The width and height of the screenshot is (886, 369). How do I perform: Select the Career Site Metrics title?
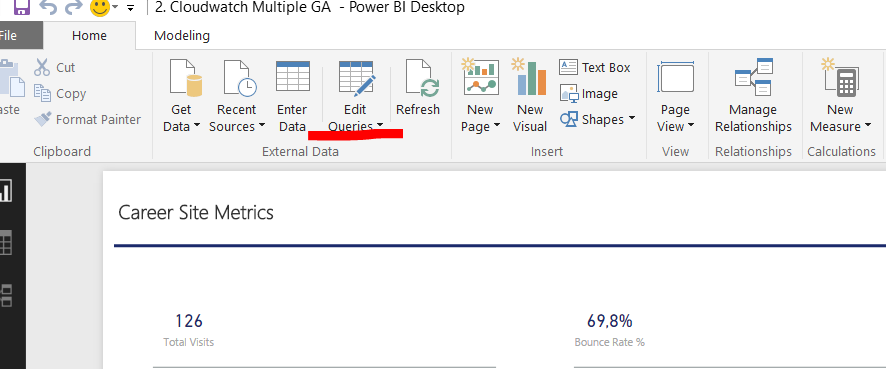coord(196,212)
